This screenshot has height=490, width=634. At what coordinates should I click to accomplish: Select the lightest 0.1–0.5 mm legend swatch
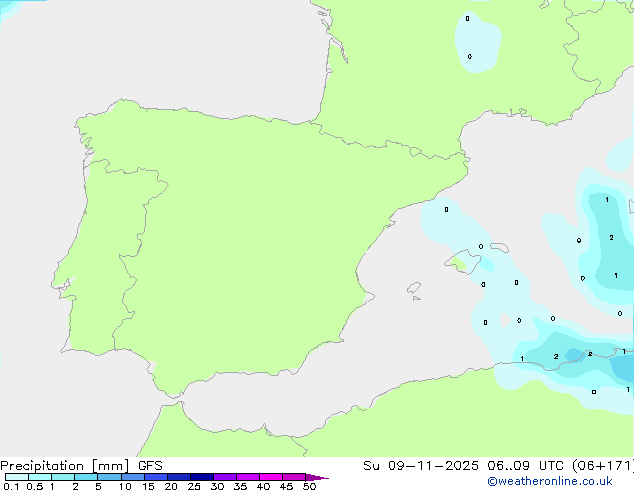pyautogui.click(x=16, y=477)
